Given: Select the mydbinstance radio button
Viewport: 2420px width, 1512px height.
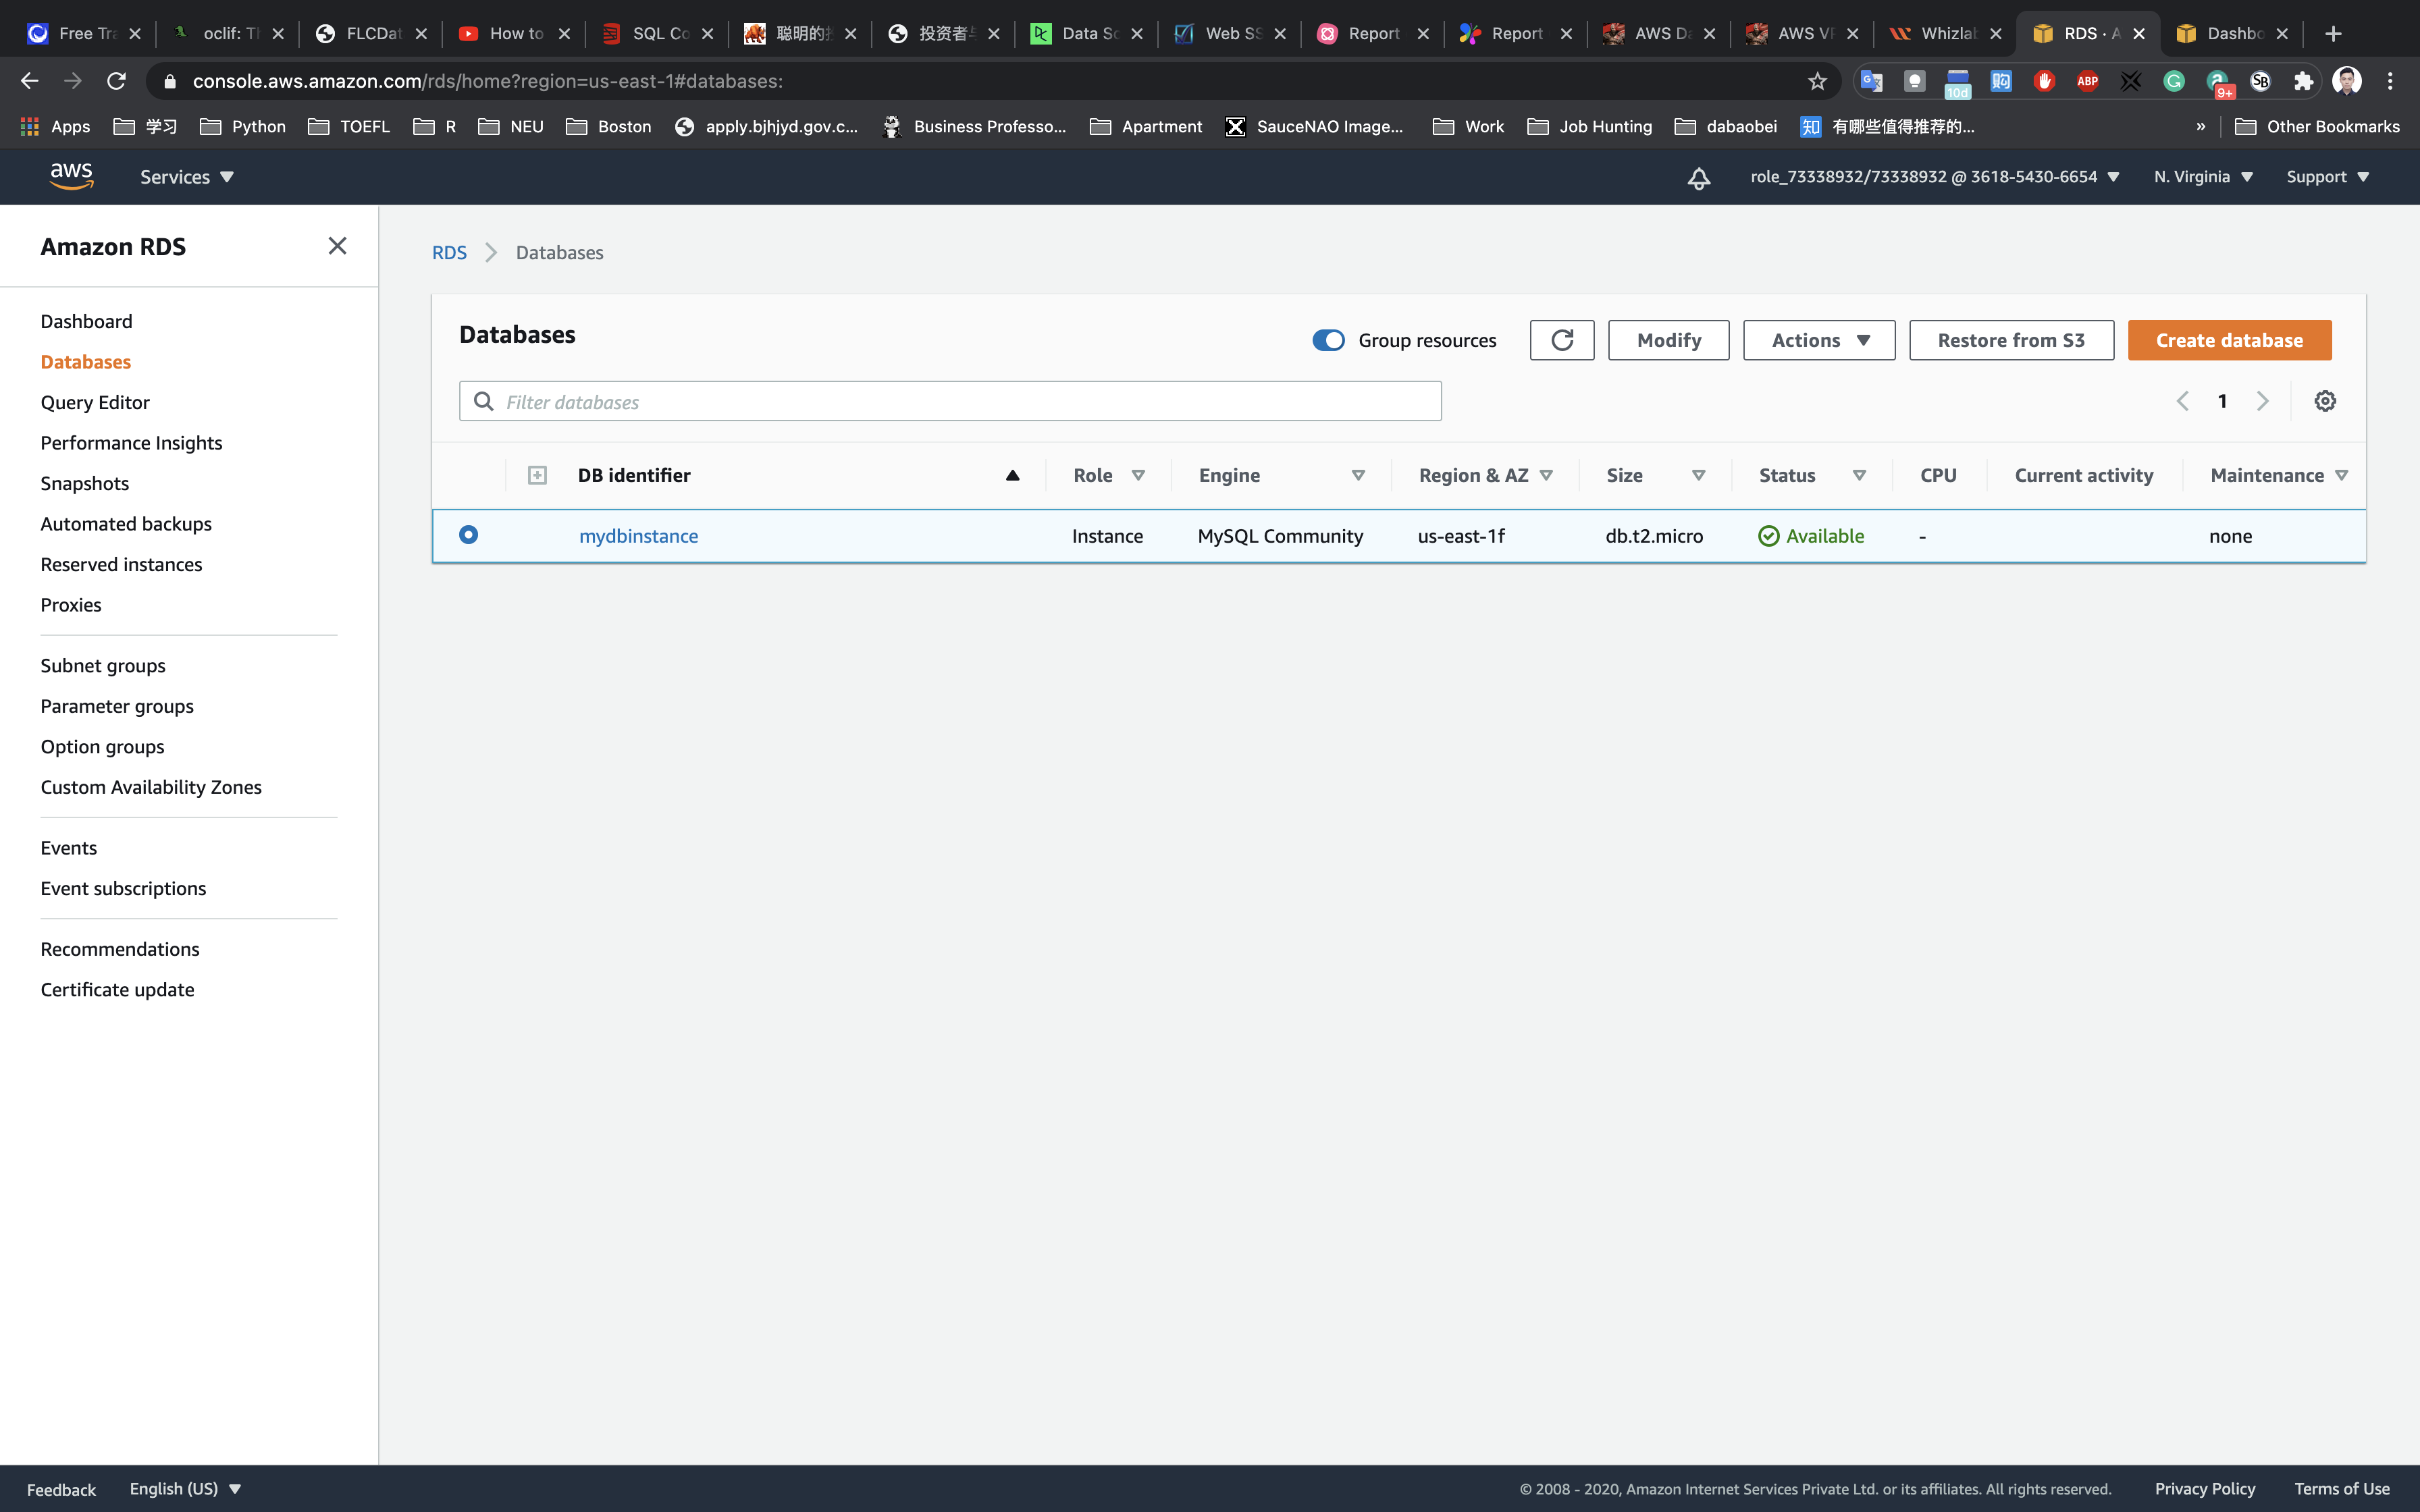Looking at the screenshot, I should 468,535.
